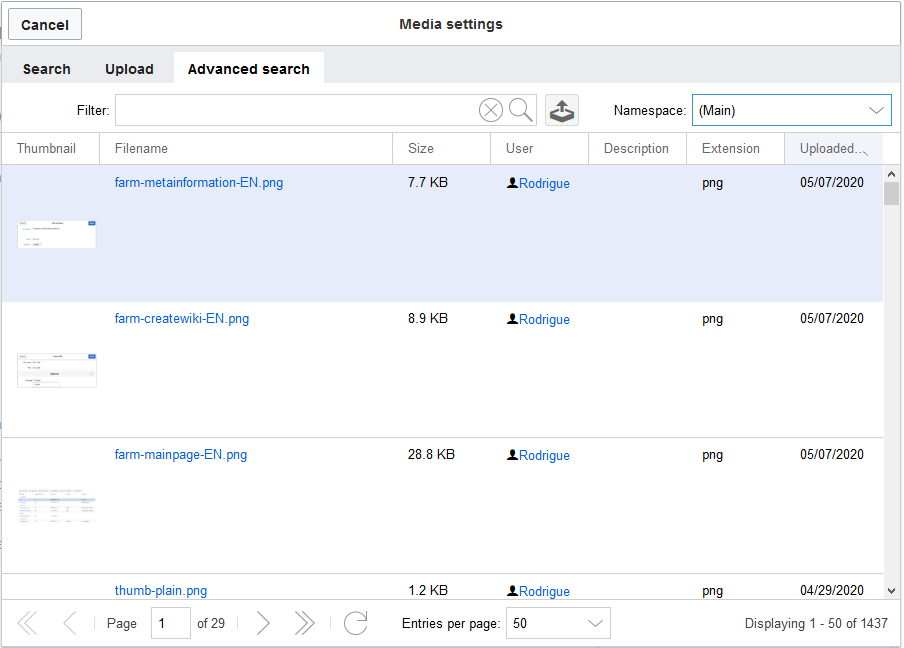This screenshot has height=648, width=904.
Task: Open Rodrigue user link in thumb-plain.png row
Action: pos(544,592)
